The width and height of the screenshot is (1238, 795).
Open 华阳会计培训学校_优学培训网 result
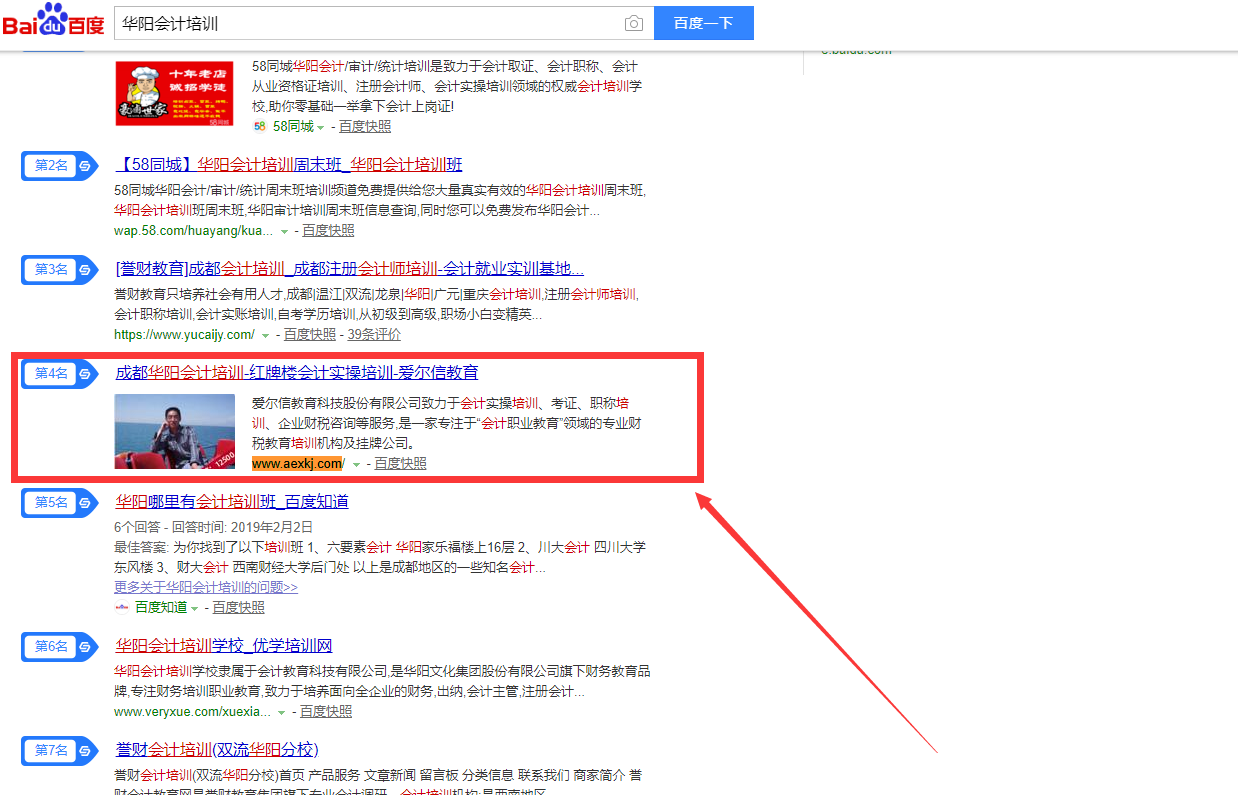(x=224, y=646)
